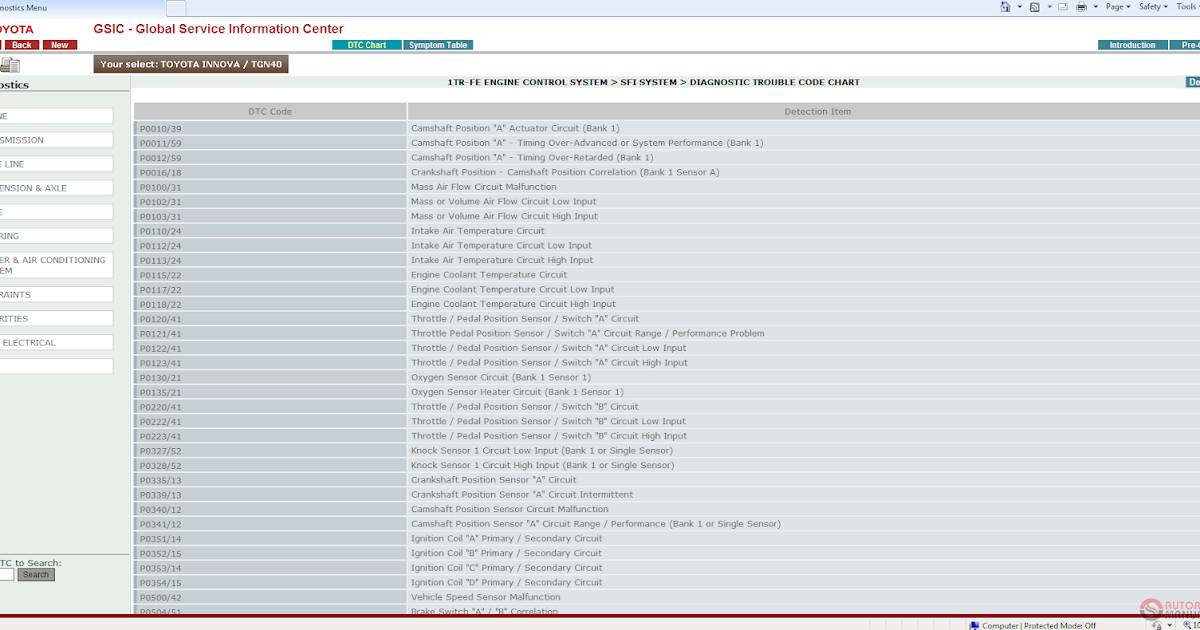This screenshot has width=1200, height=630.
Task: Click DTC code P0335/13
Action: pyautogui.click(x=161, y=480)
